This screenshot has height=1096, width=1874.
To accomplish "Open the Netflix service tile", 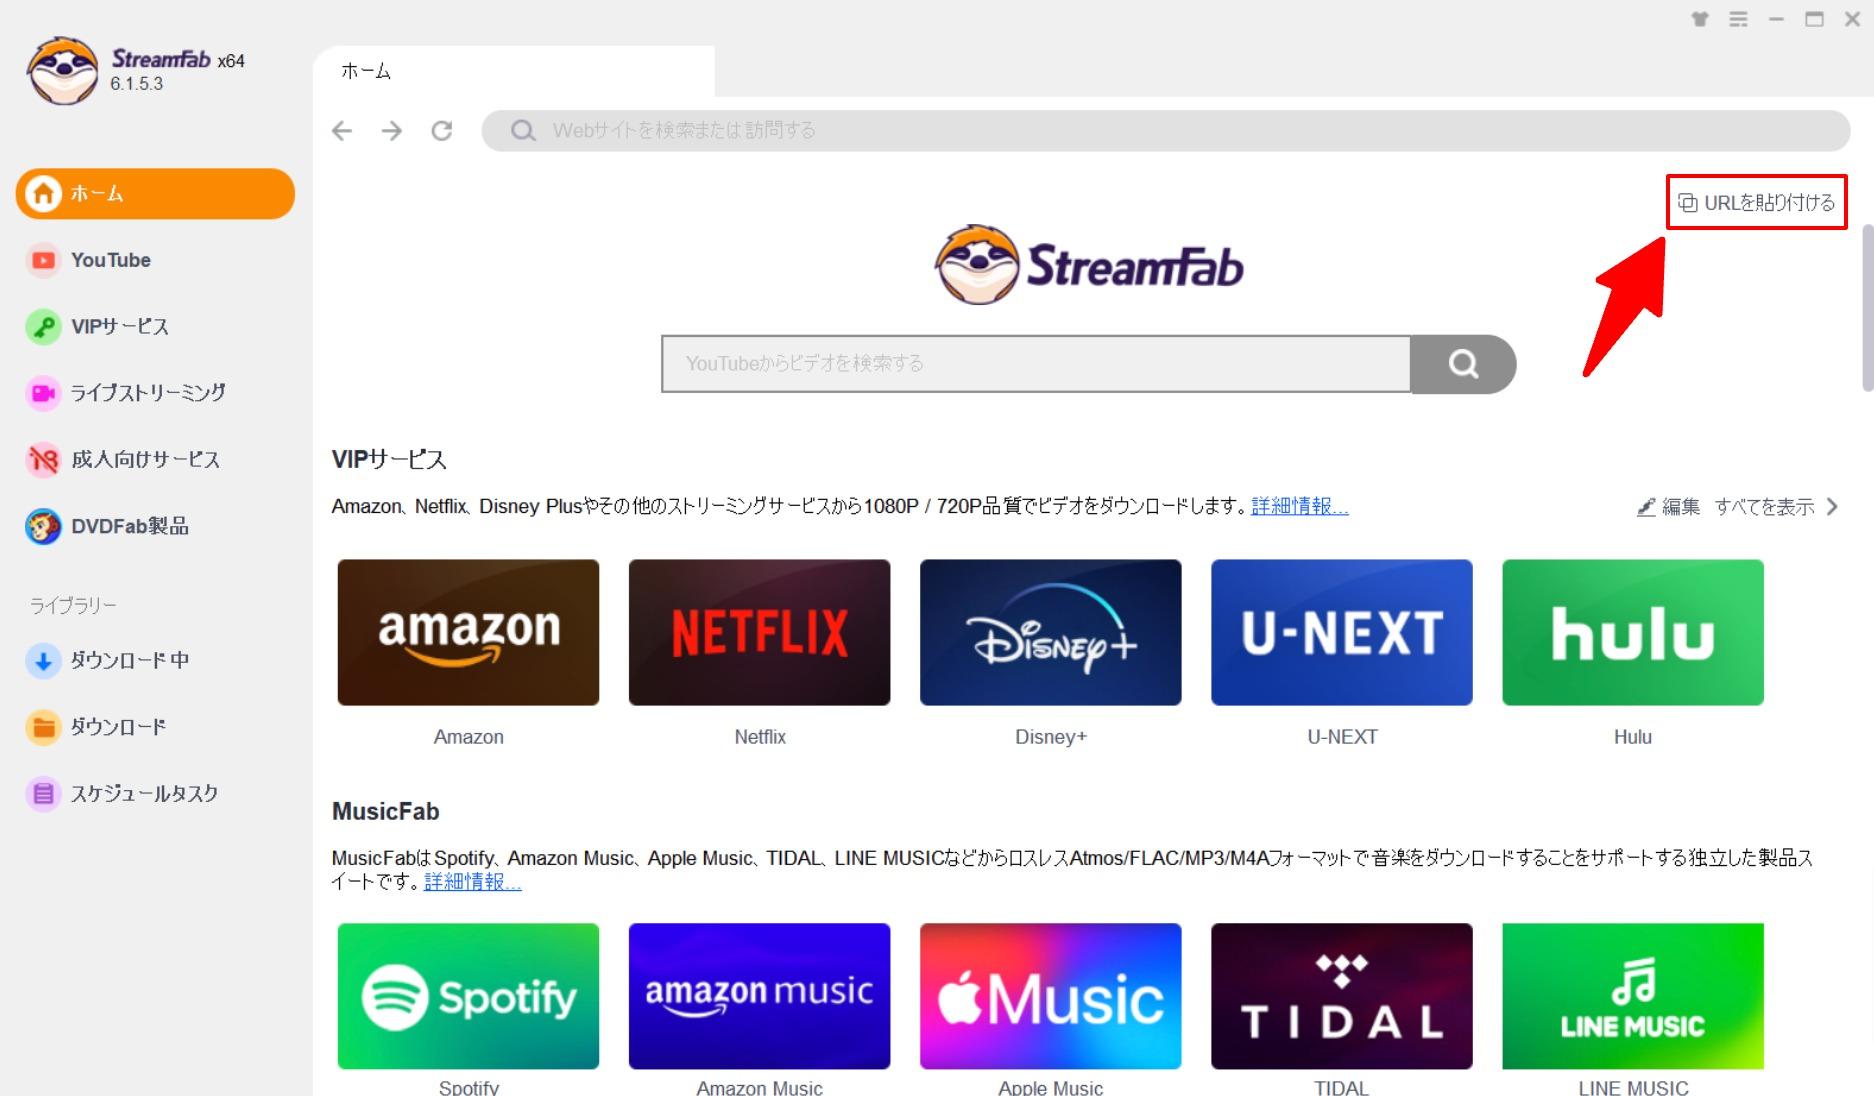I will point(759,632).
